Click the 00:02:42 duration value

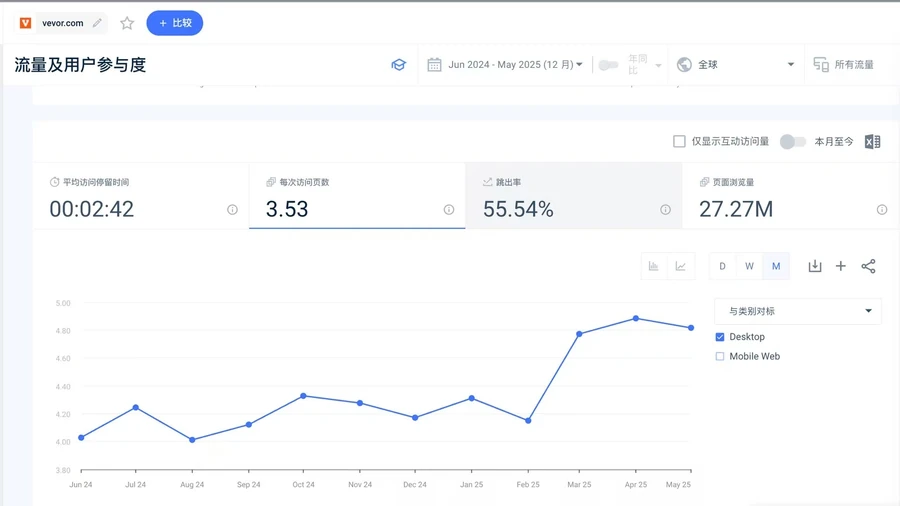[92, 209]
